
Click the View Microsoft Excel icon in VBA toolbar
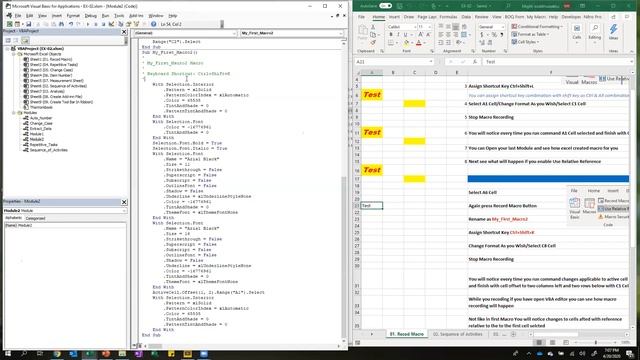9,24
